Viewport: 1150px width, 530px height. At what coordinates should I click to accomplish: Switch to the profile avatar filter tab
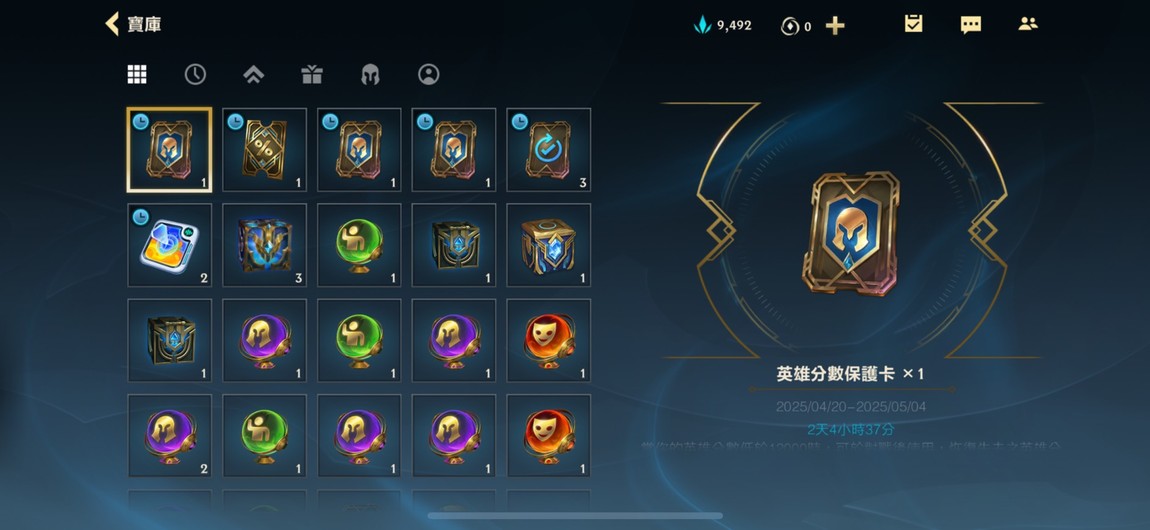428,74
